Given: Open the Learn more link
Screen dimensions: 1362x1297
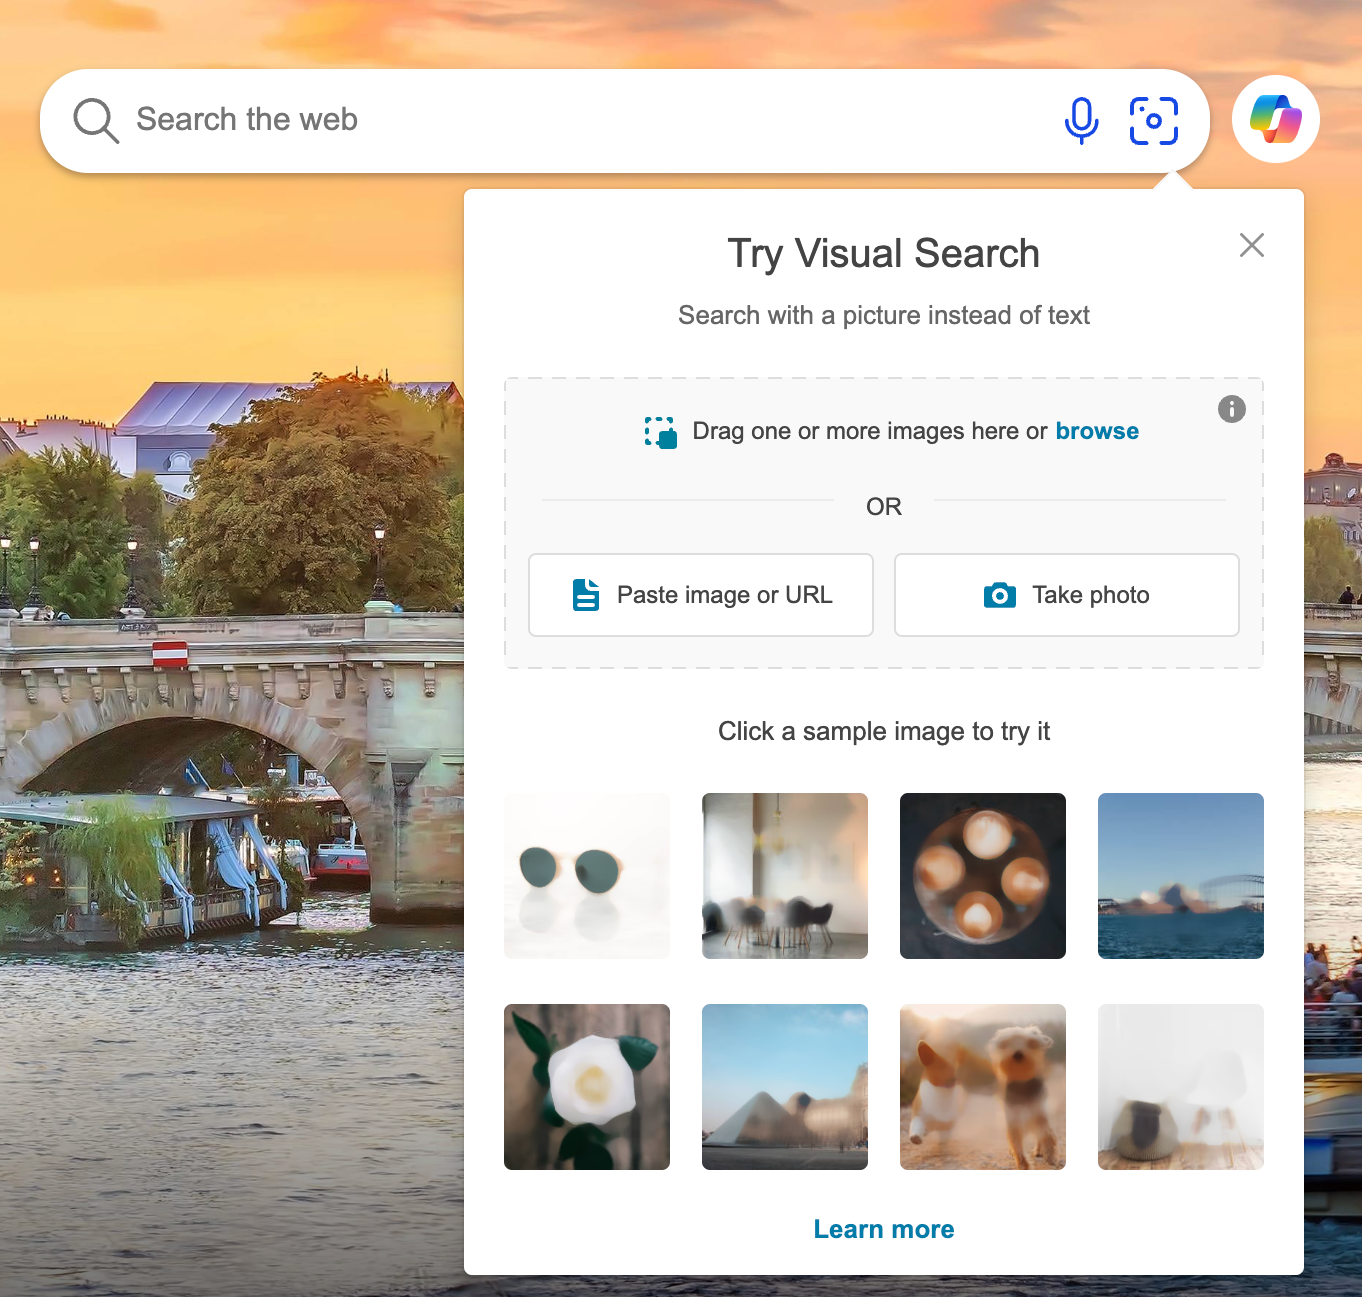Looking at the screenshot, I should pyautogui.click(x=883, y=1229).
